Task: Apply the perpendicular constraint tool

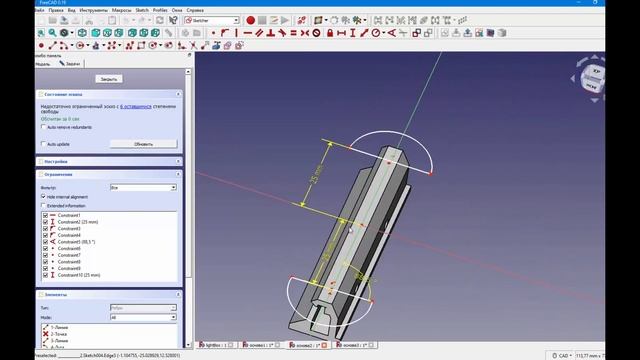Action: point(271,33)
